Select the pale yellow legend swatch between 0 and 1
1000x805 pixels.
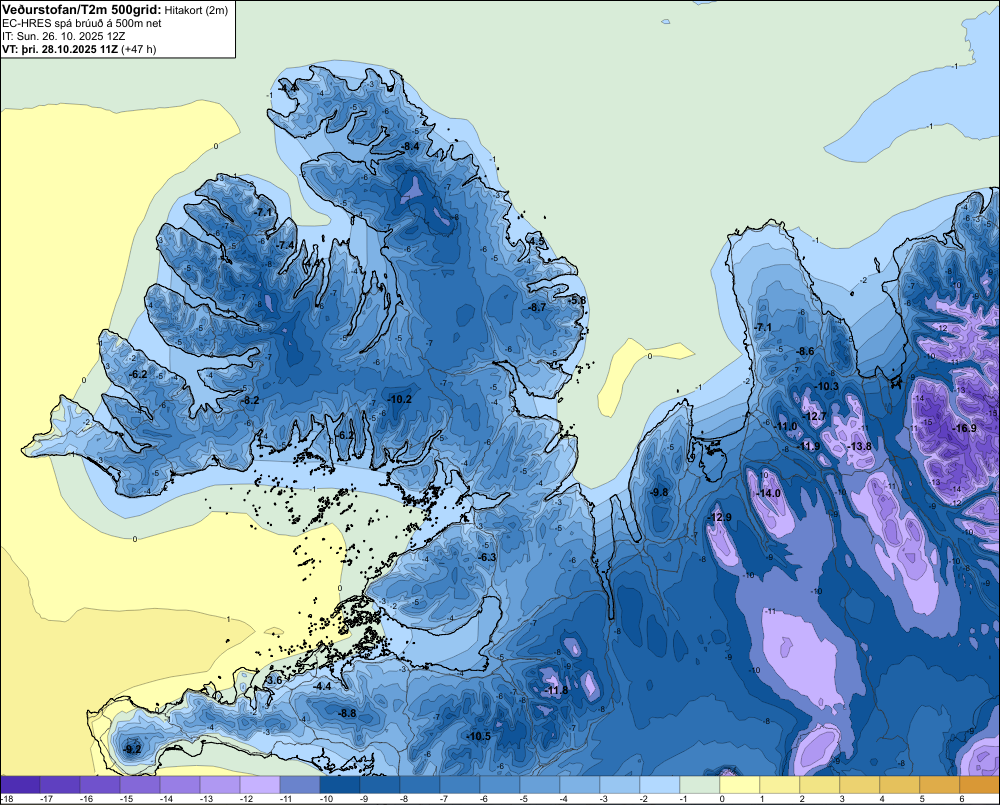coord(740,785)
